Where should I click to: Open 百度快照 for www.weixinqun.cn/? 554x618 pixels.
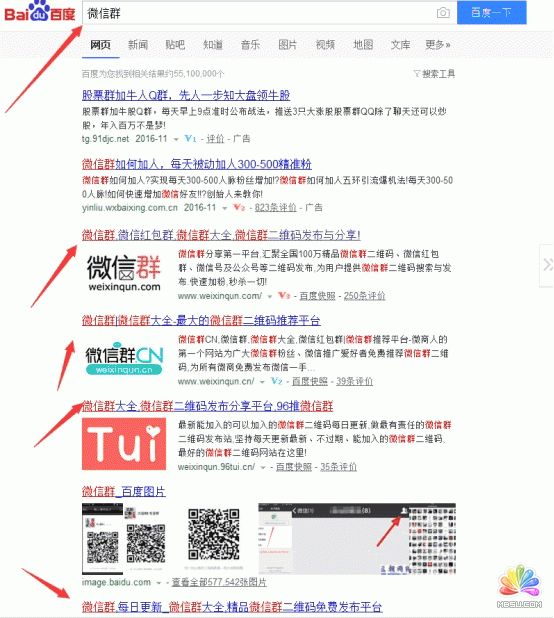tap(310, 382)
